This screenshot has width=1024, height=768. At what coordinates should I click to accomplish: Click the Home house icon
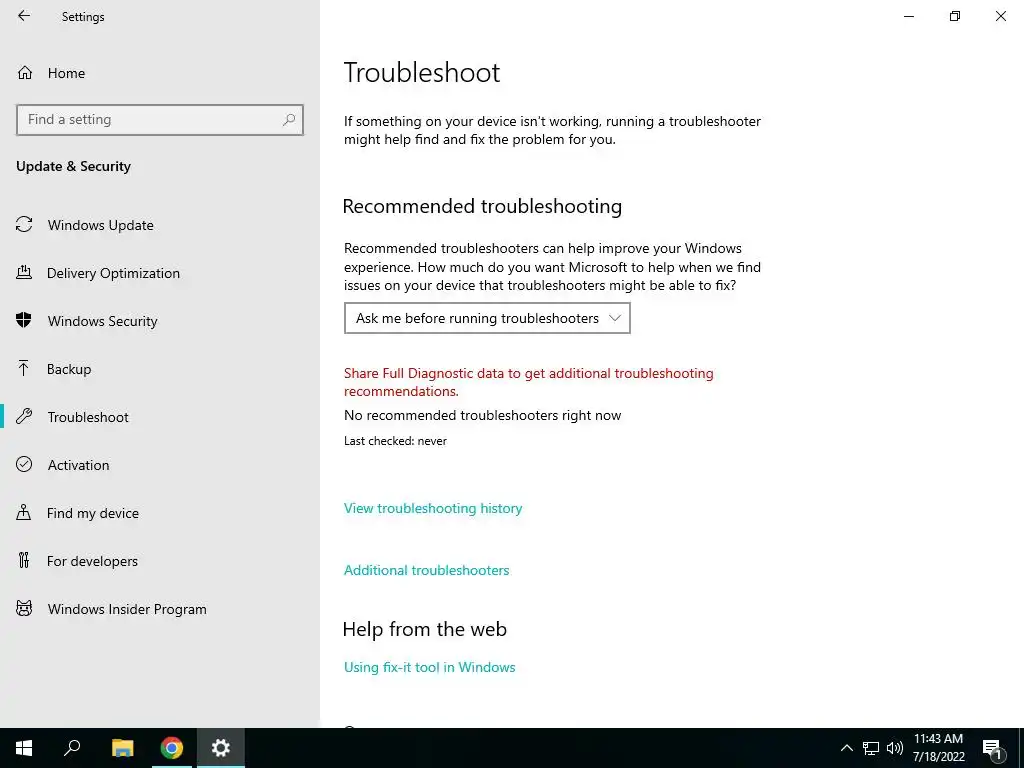25,72
